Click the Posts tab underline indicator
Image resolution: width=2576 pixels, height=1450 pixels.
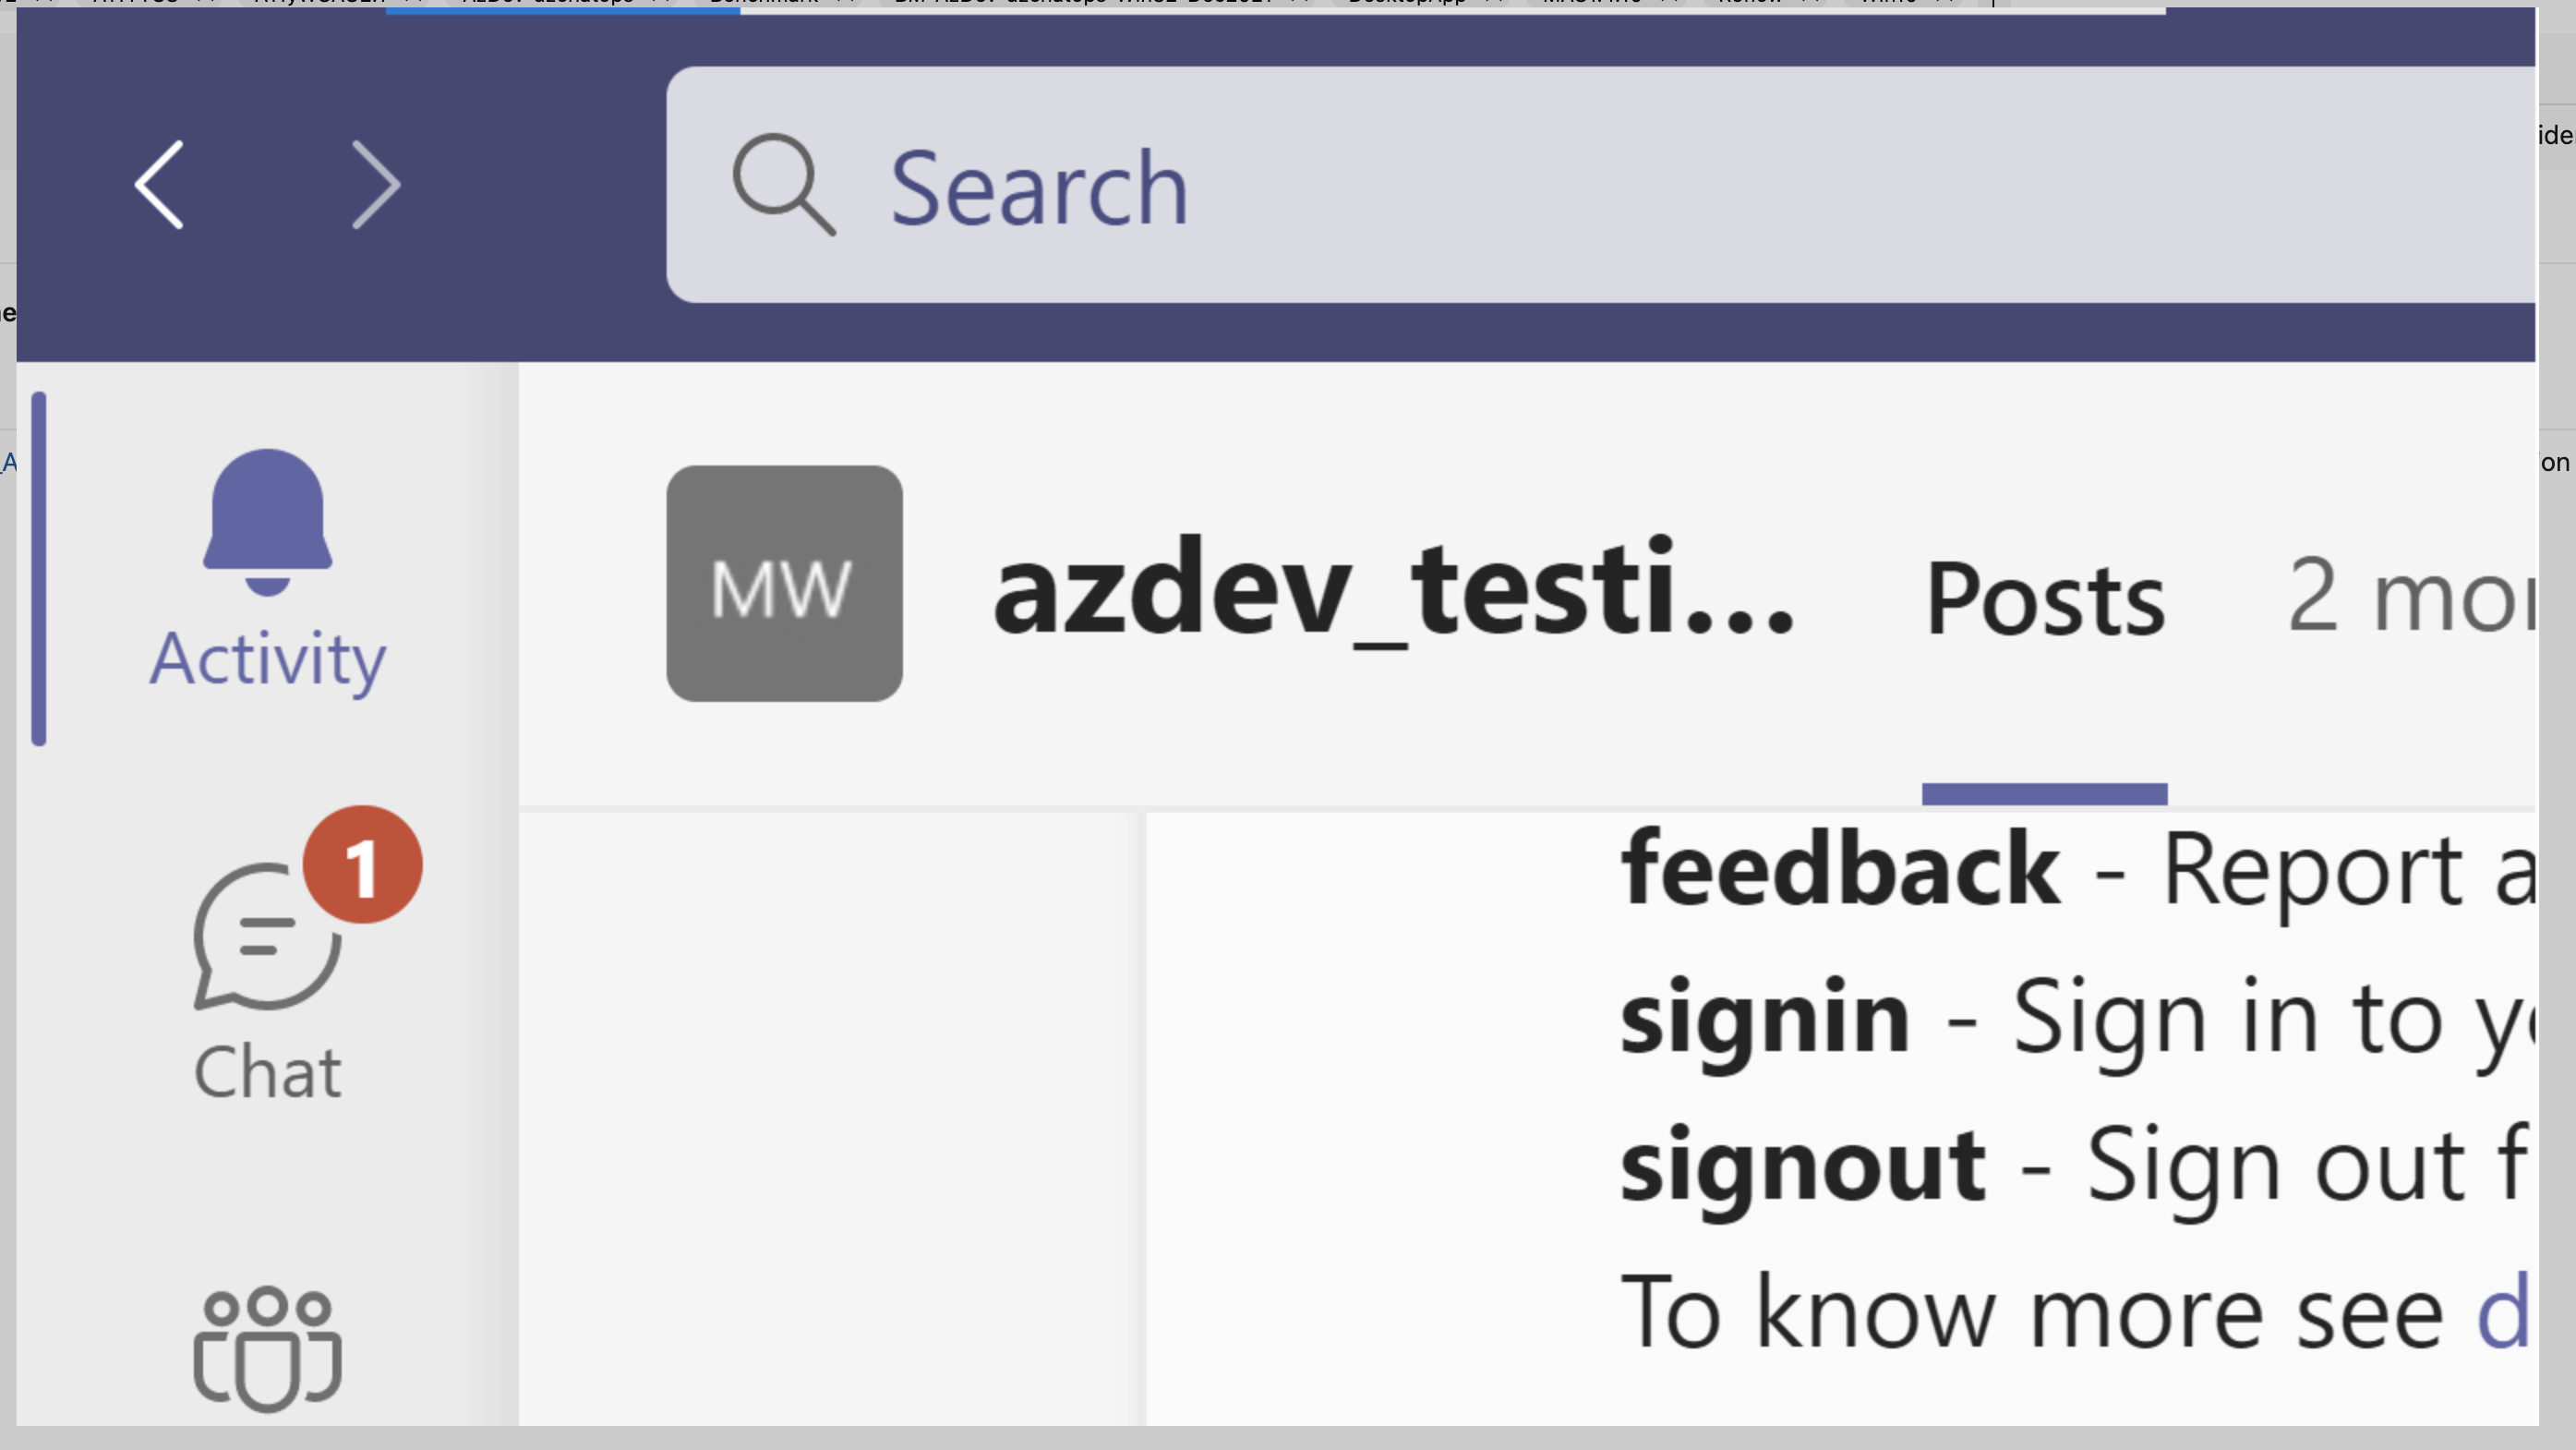(2044, 795)
